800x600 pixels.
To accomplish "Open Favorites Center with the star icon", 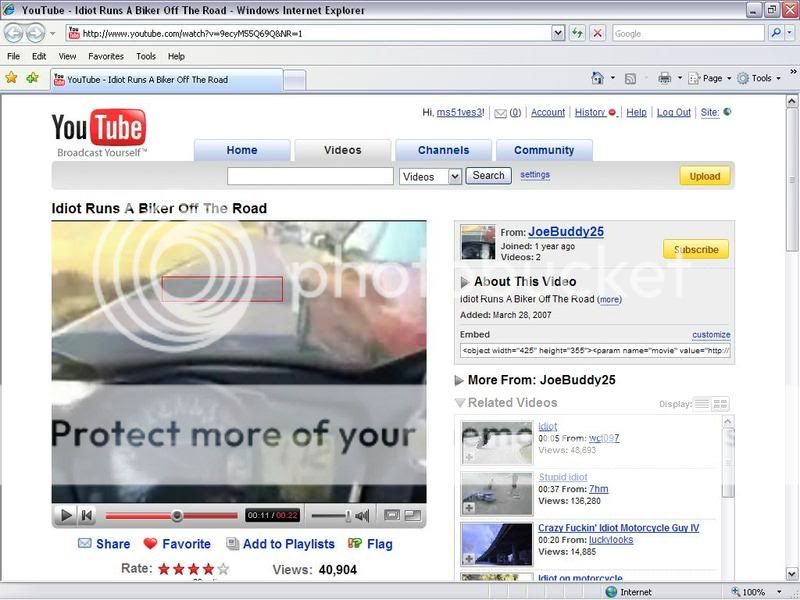I will click(12, 78).
